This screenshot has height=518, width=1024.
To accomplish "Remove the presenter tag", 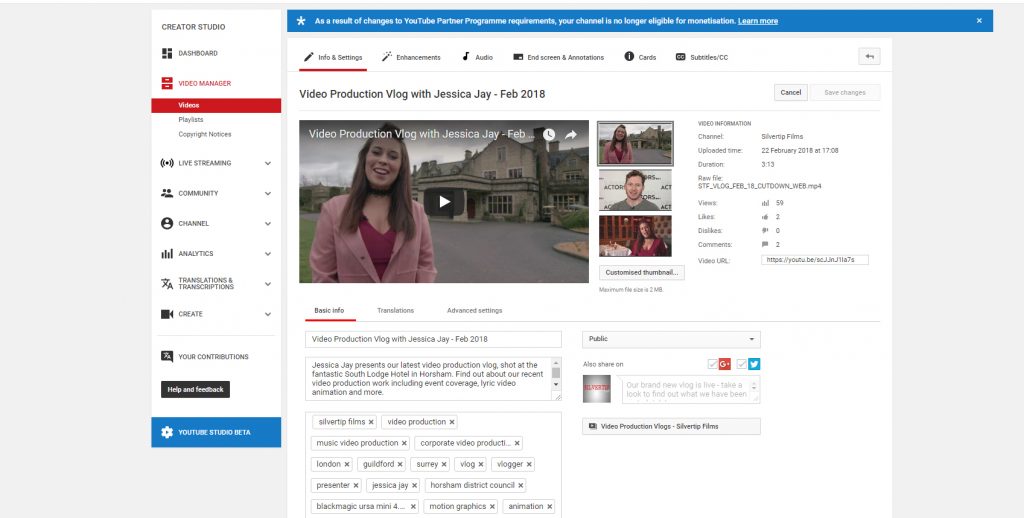I will [x=355, y=486].
